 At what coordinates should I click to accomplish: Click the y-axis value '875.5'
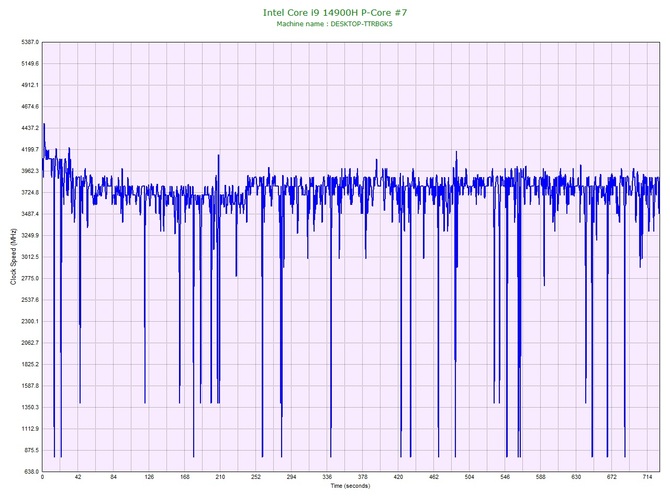(31, 450)
